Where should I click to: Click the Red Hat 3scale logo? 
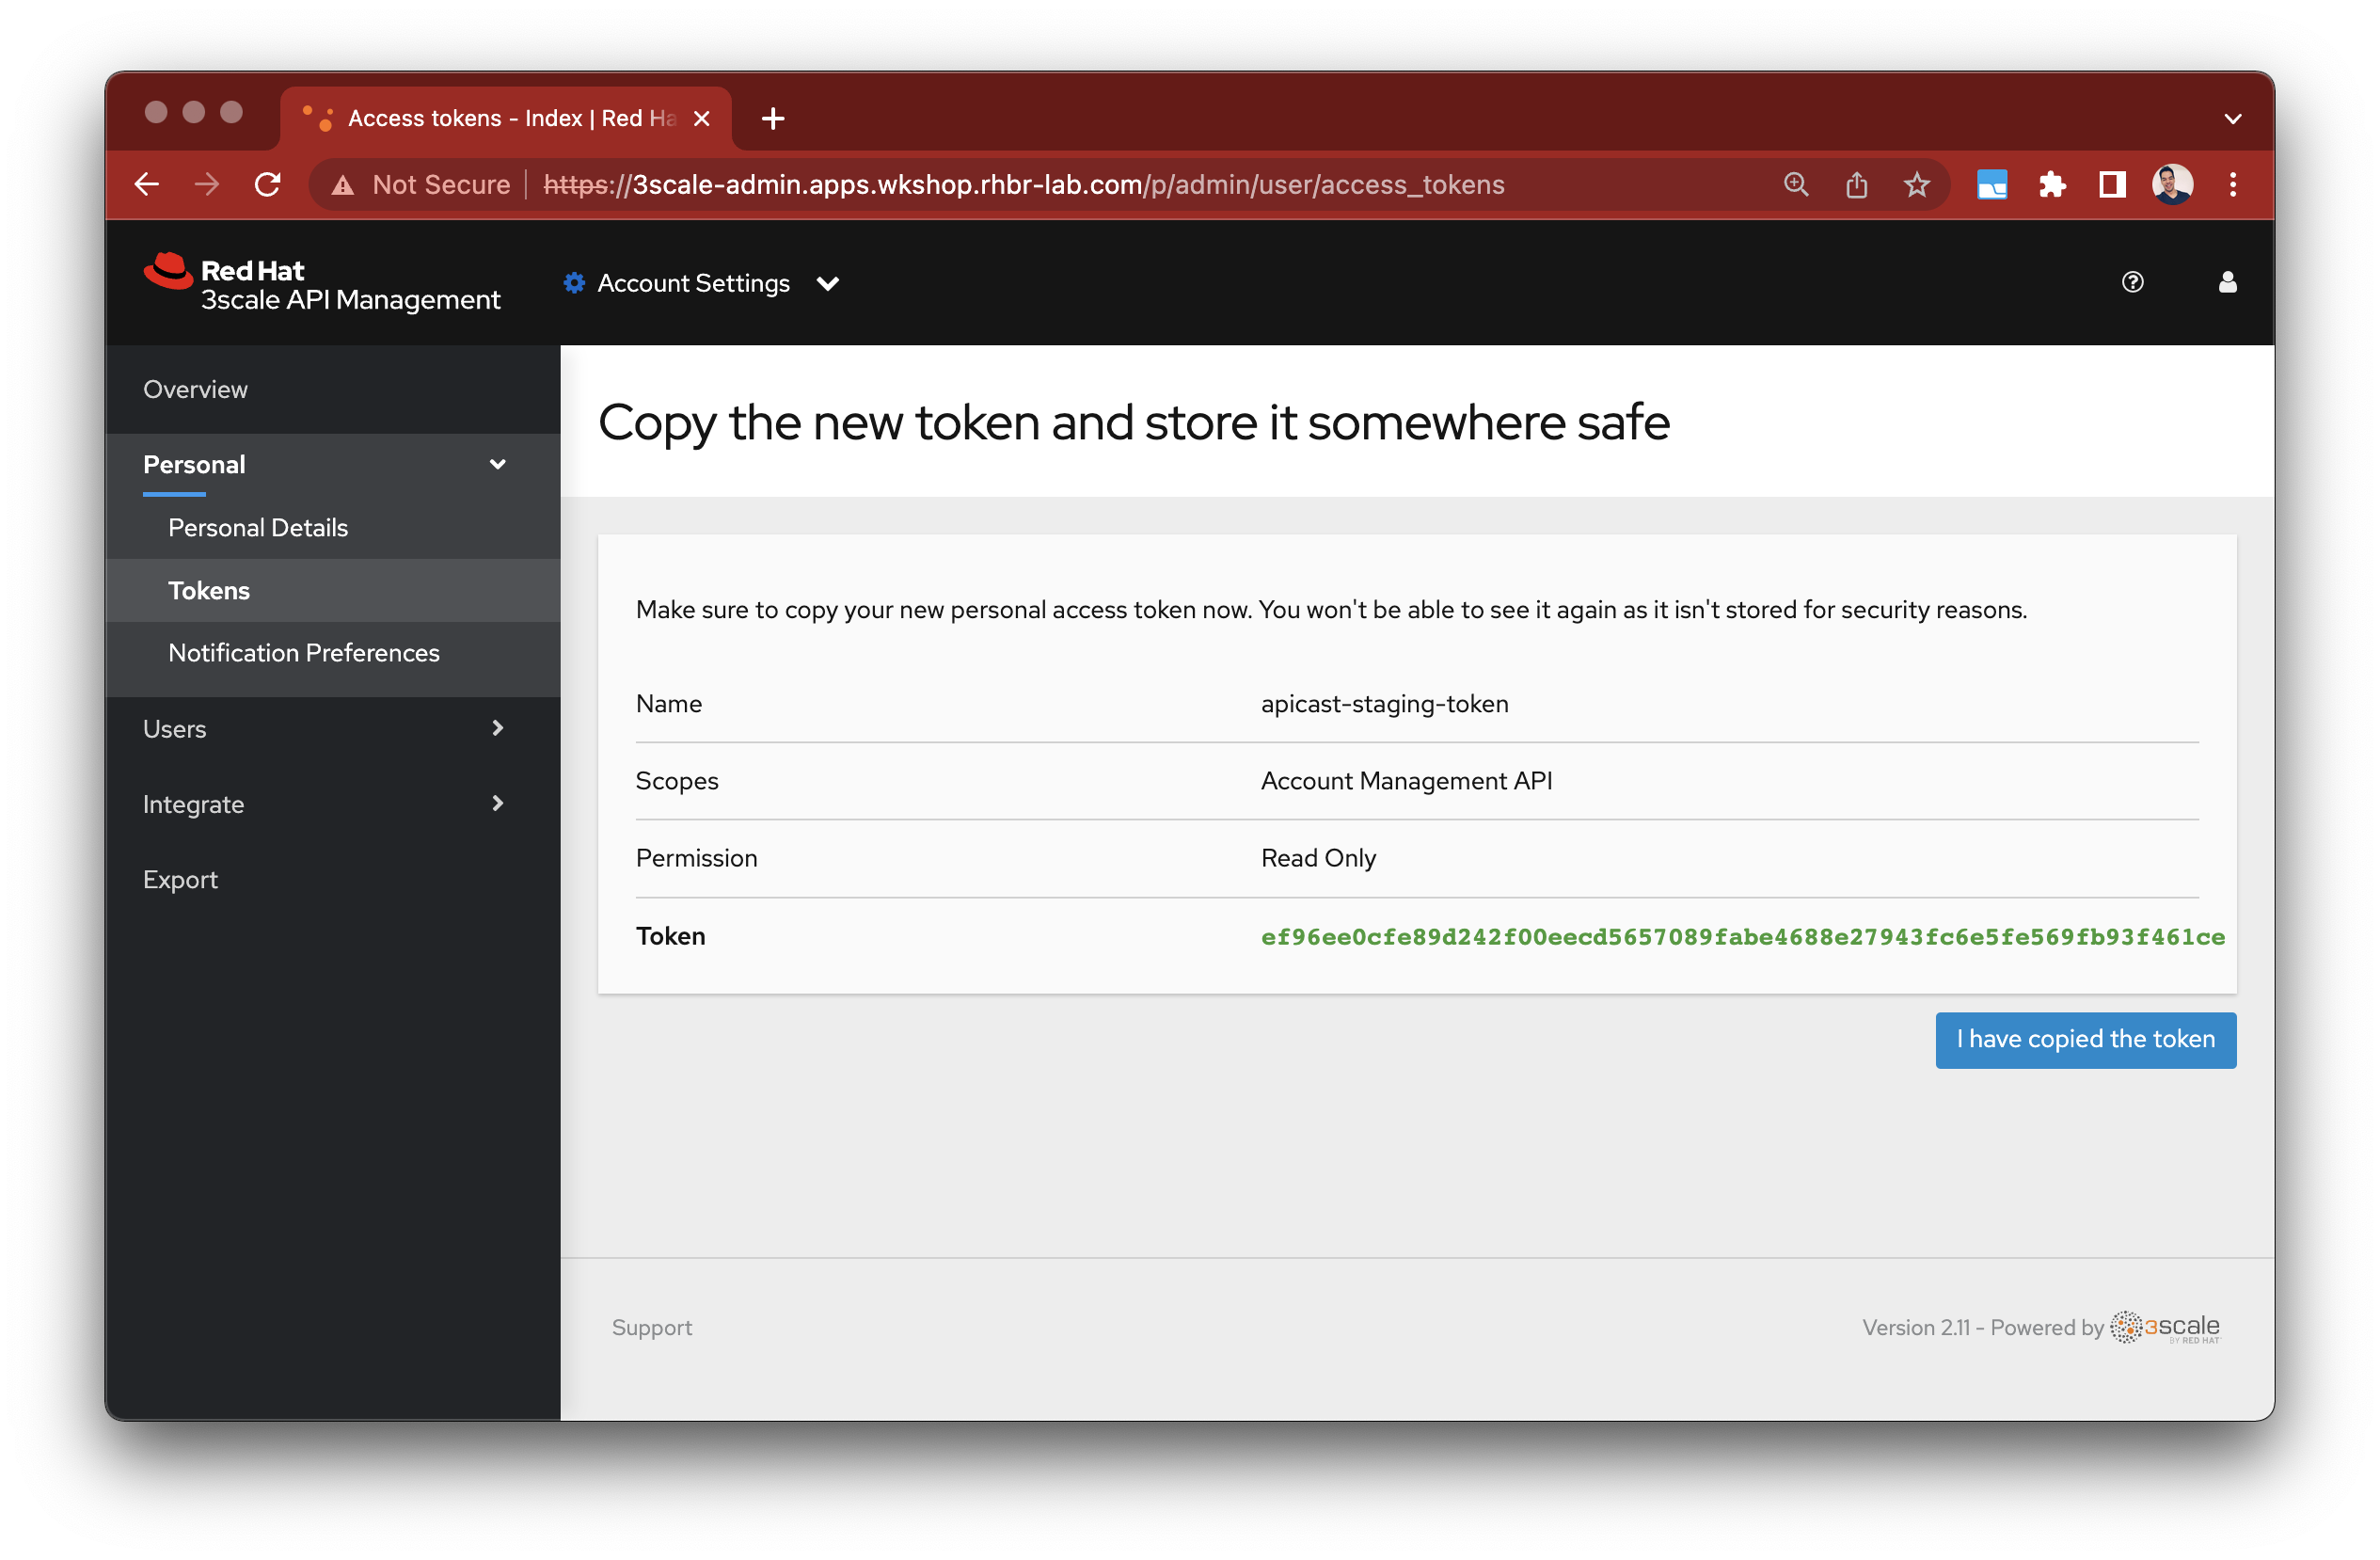(x=322, y=284)
